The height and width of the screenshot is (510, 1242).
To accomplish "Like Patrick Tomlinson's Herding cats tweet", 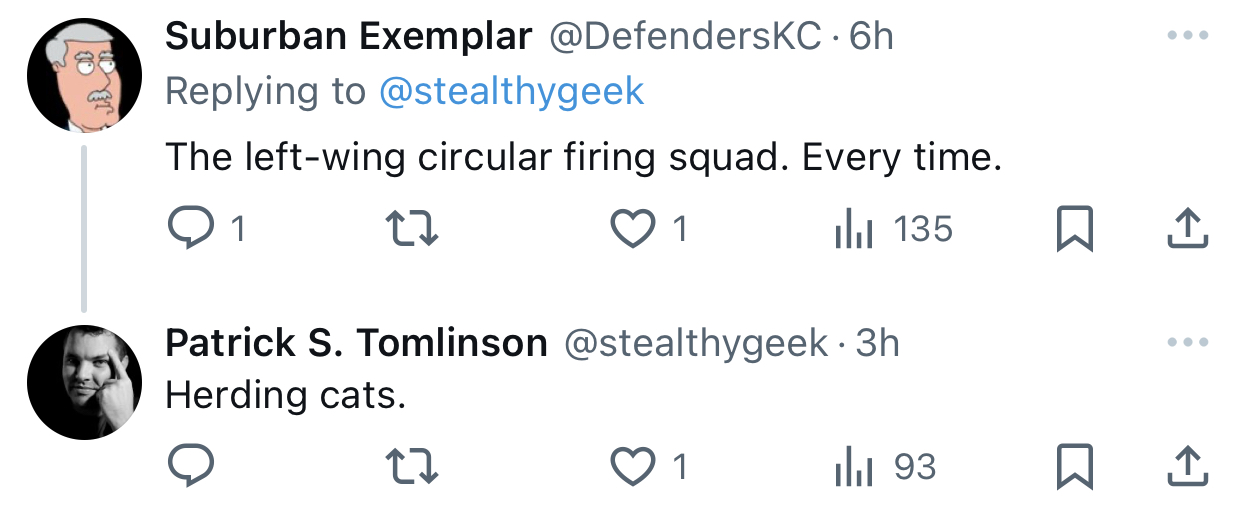I will (x=649, y=466).
